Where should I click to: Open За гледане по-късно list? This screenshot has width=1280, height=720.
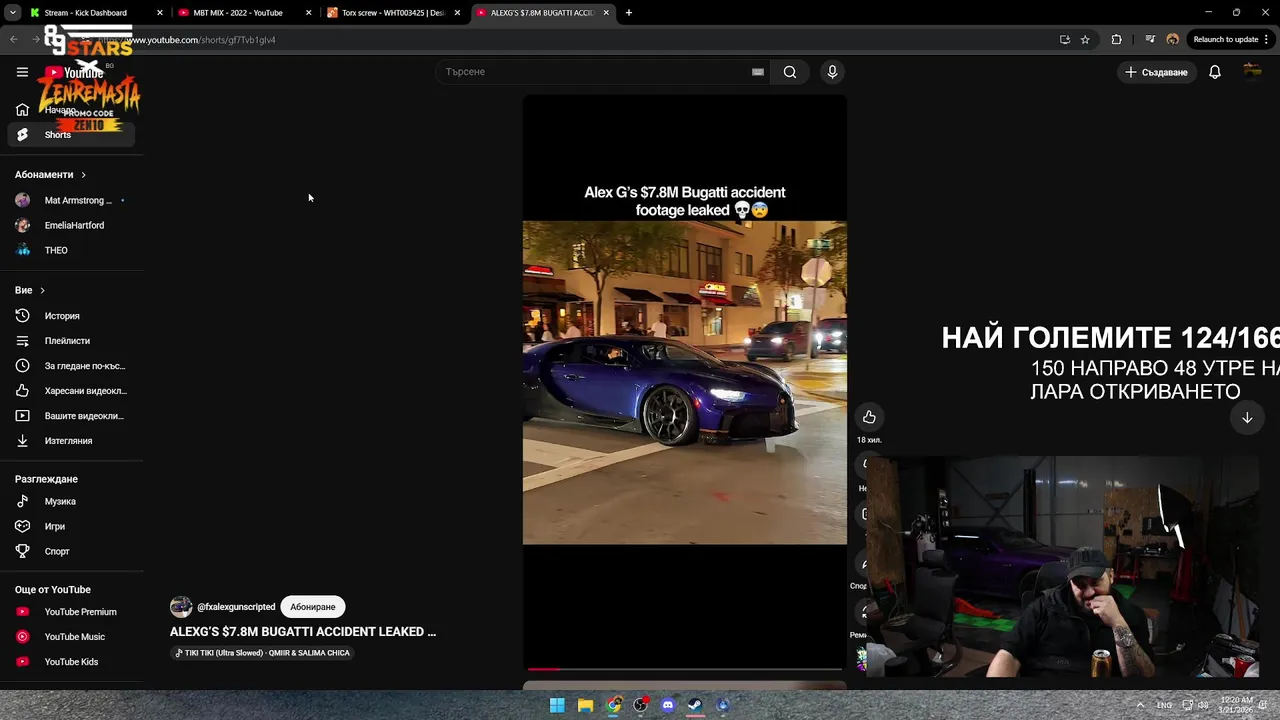(71, 366)
